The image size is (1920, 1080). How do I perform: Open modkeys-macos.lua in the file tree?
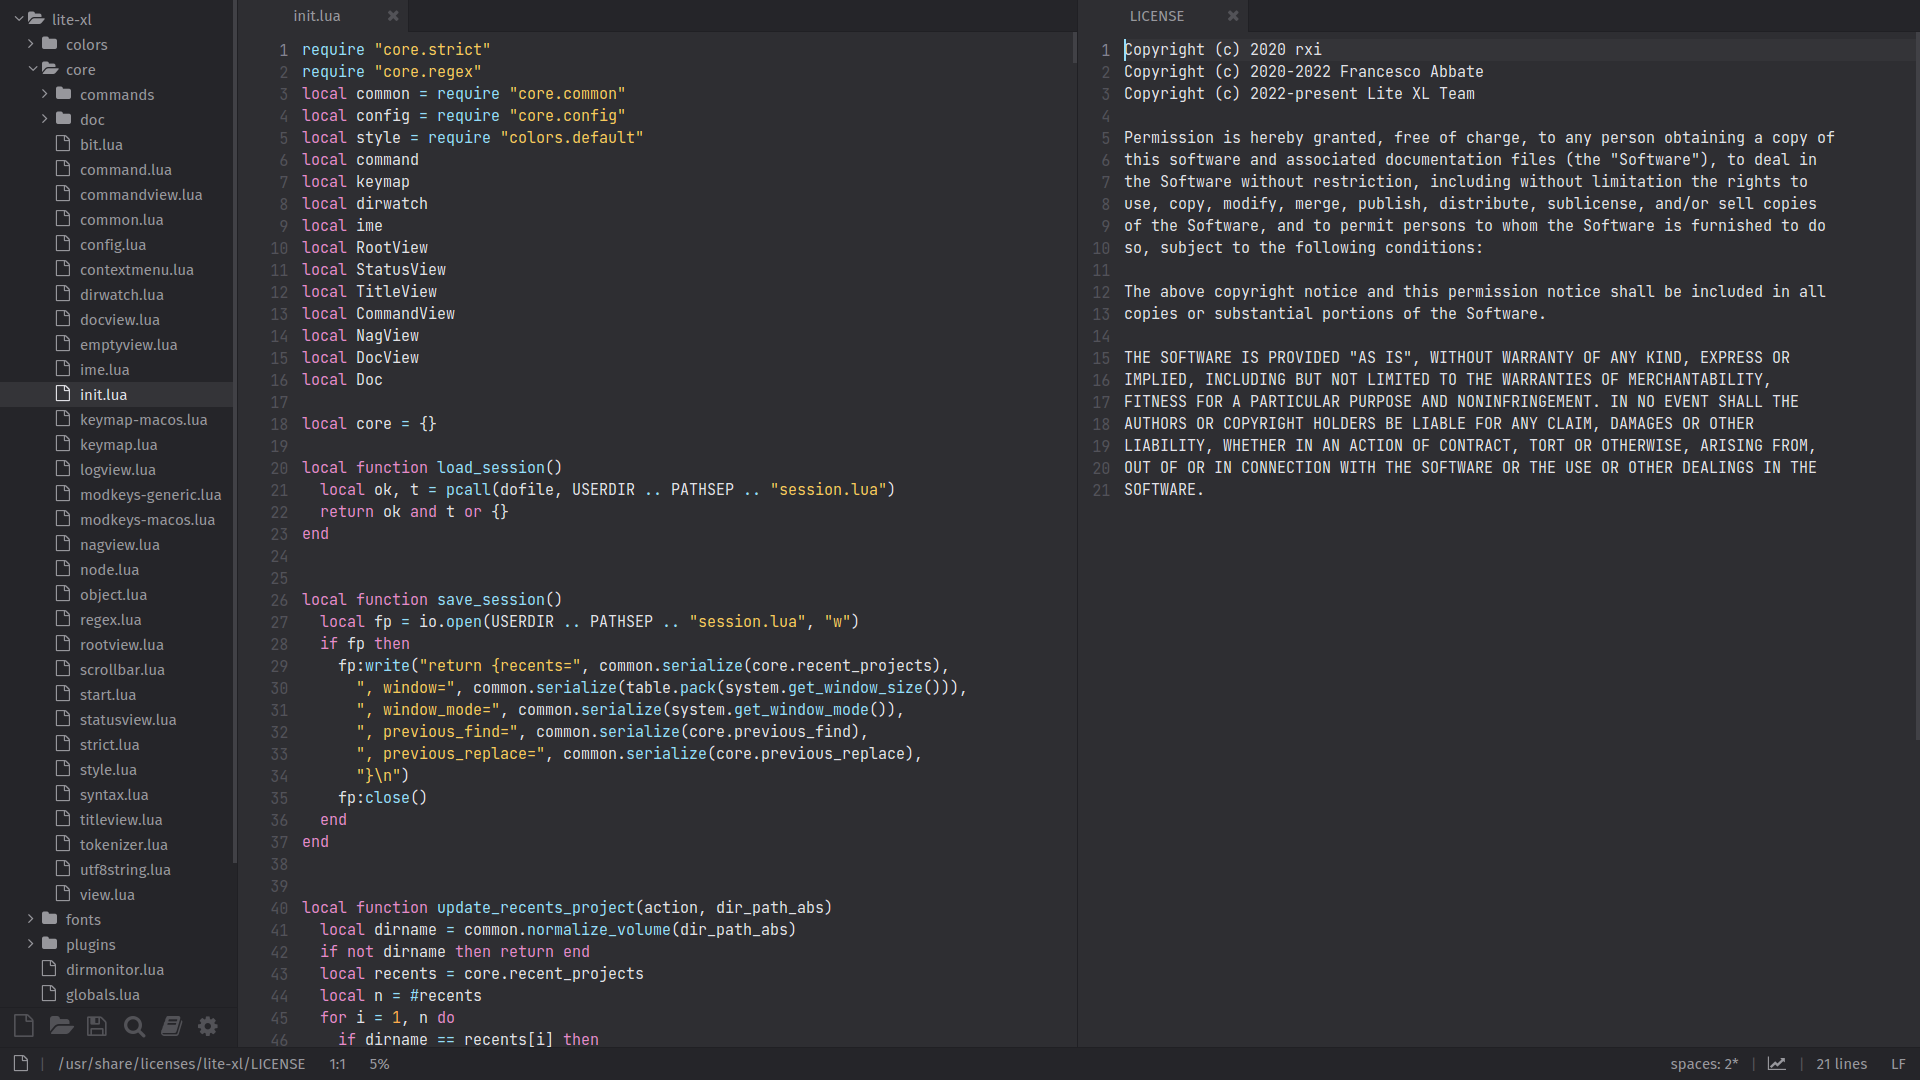(117, 519)
